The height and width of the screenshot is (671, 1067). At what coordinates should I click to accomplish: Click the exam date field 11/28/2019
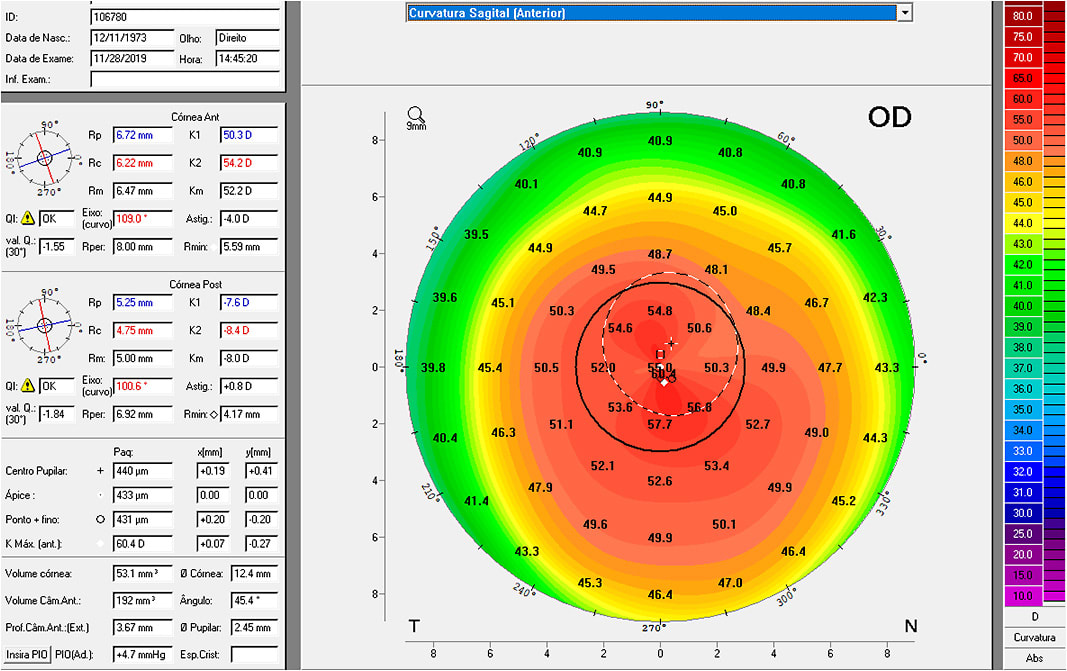pos(132,59)
